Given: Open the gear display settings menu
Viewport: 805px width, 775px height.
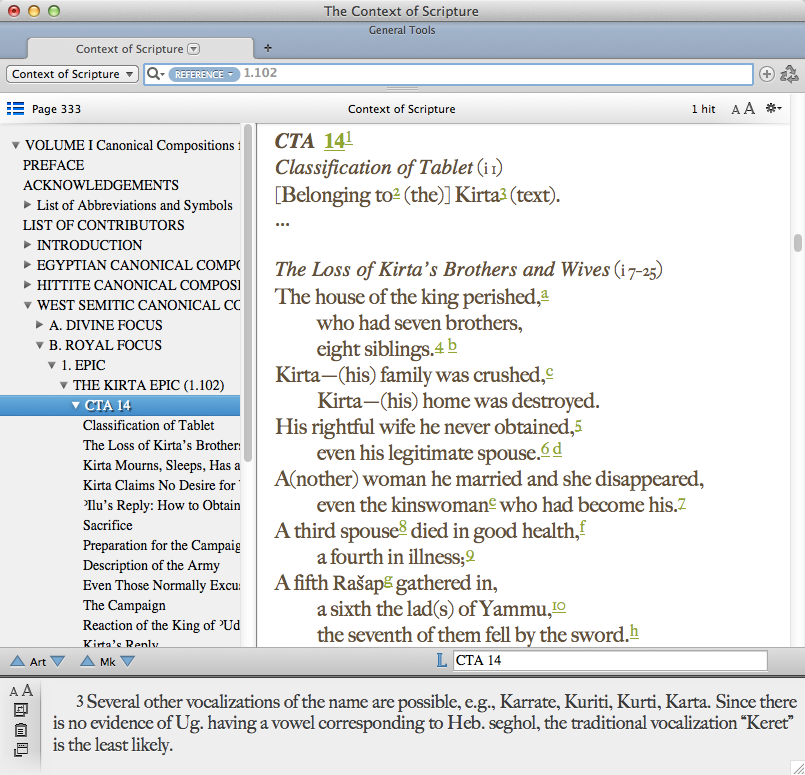Looking at the screenshot, I should pos(773,108).
